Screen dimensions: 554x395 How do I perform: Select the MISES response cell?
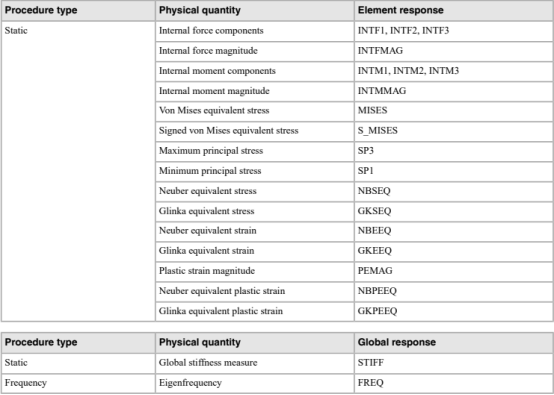[x=454, y=111]
